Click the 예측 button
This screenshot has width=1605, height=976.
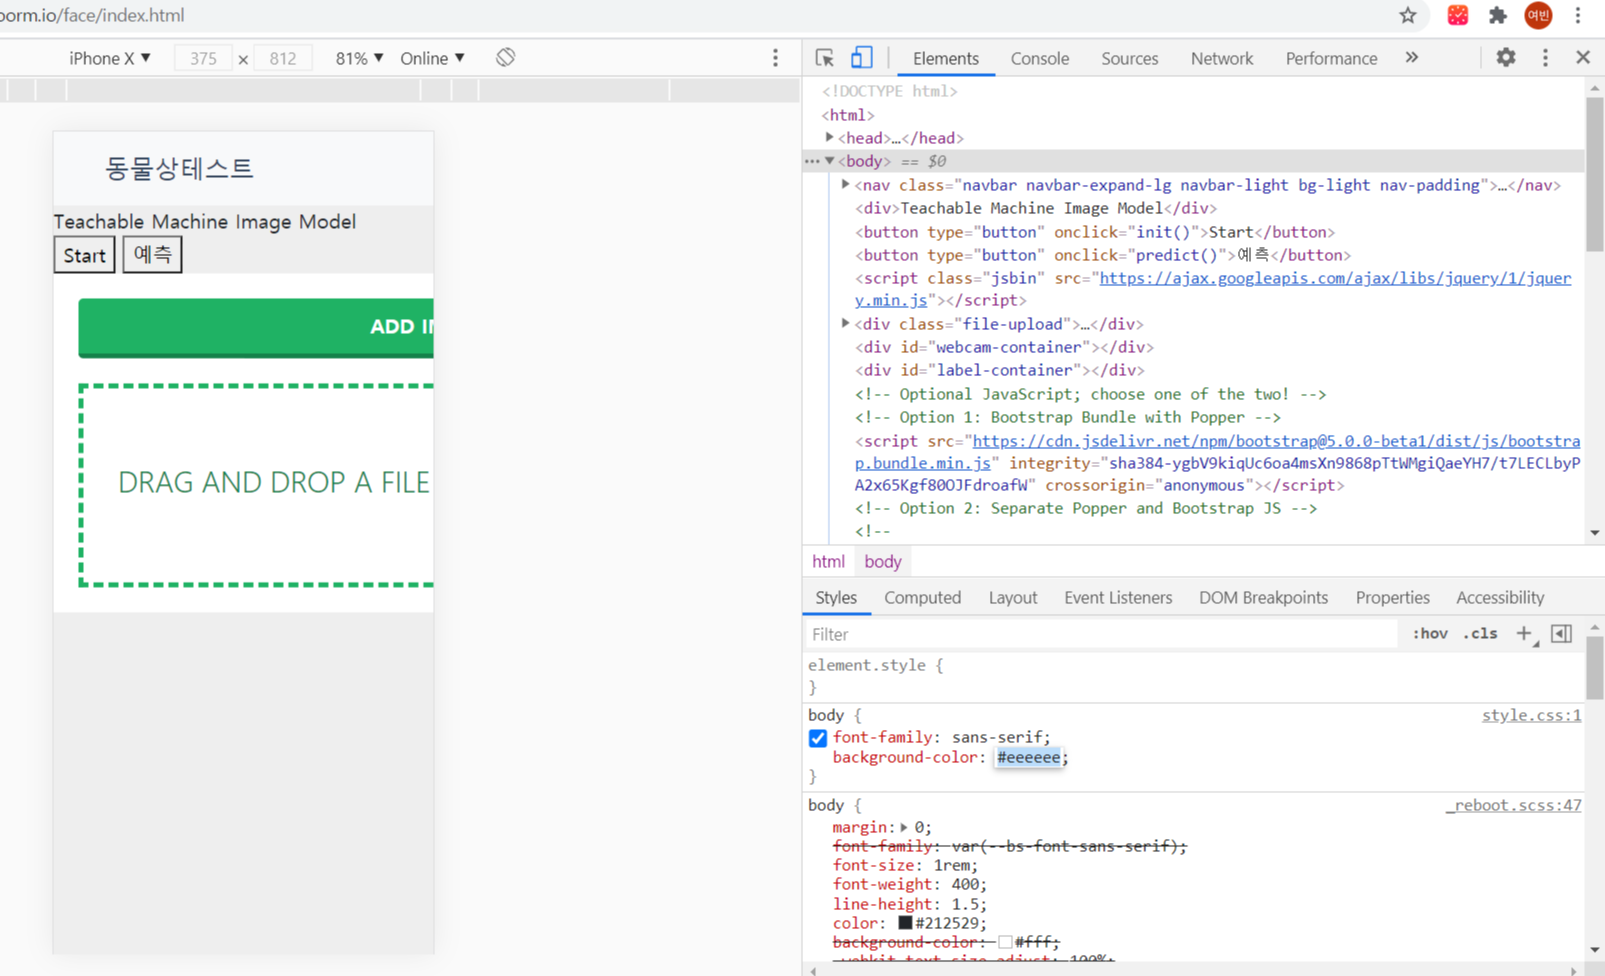(152, 255)
